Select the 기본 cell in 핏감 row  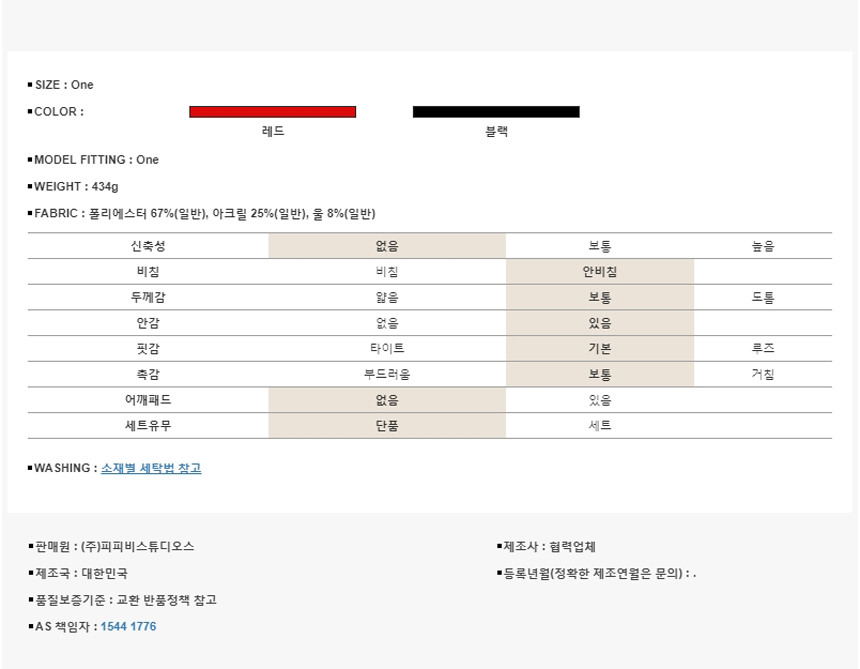tap(600, 349)
